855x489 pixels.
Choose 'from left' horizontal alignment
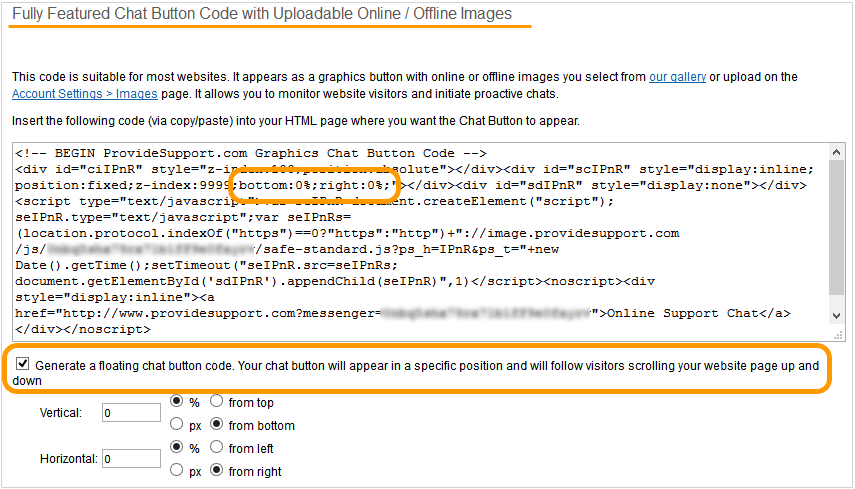pos(216,447)
